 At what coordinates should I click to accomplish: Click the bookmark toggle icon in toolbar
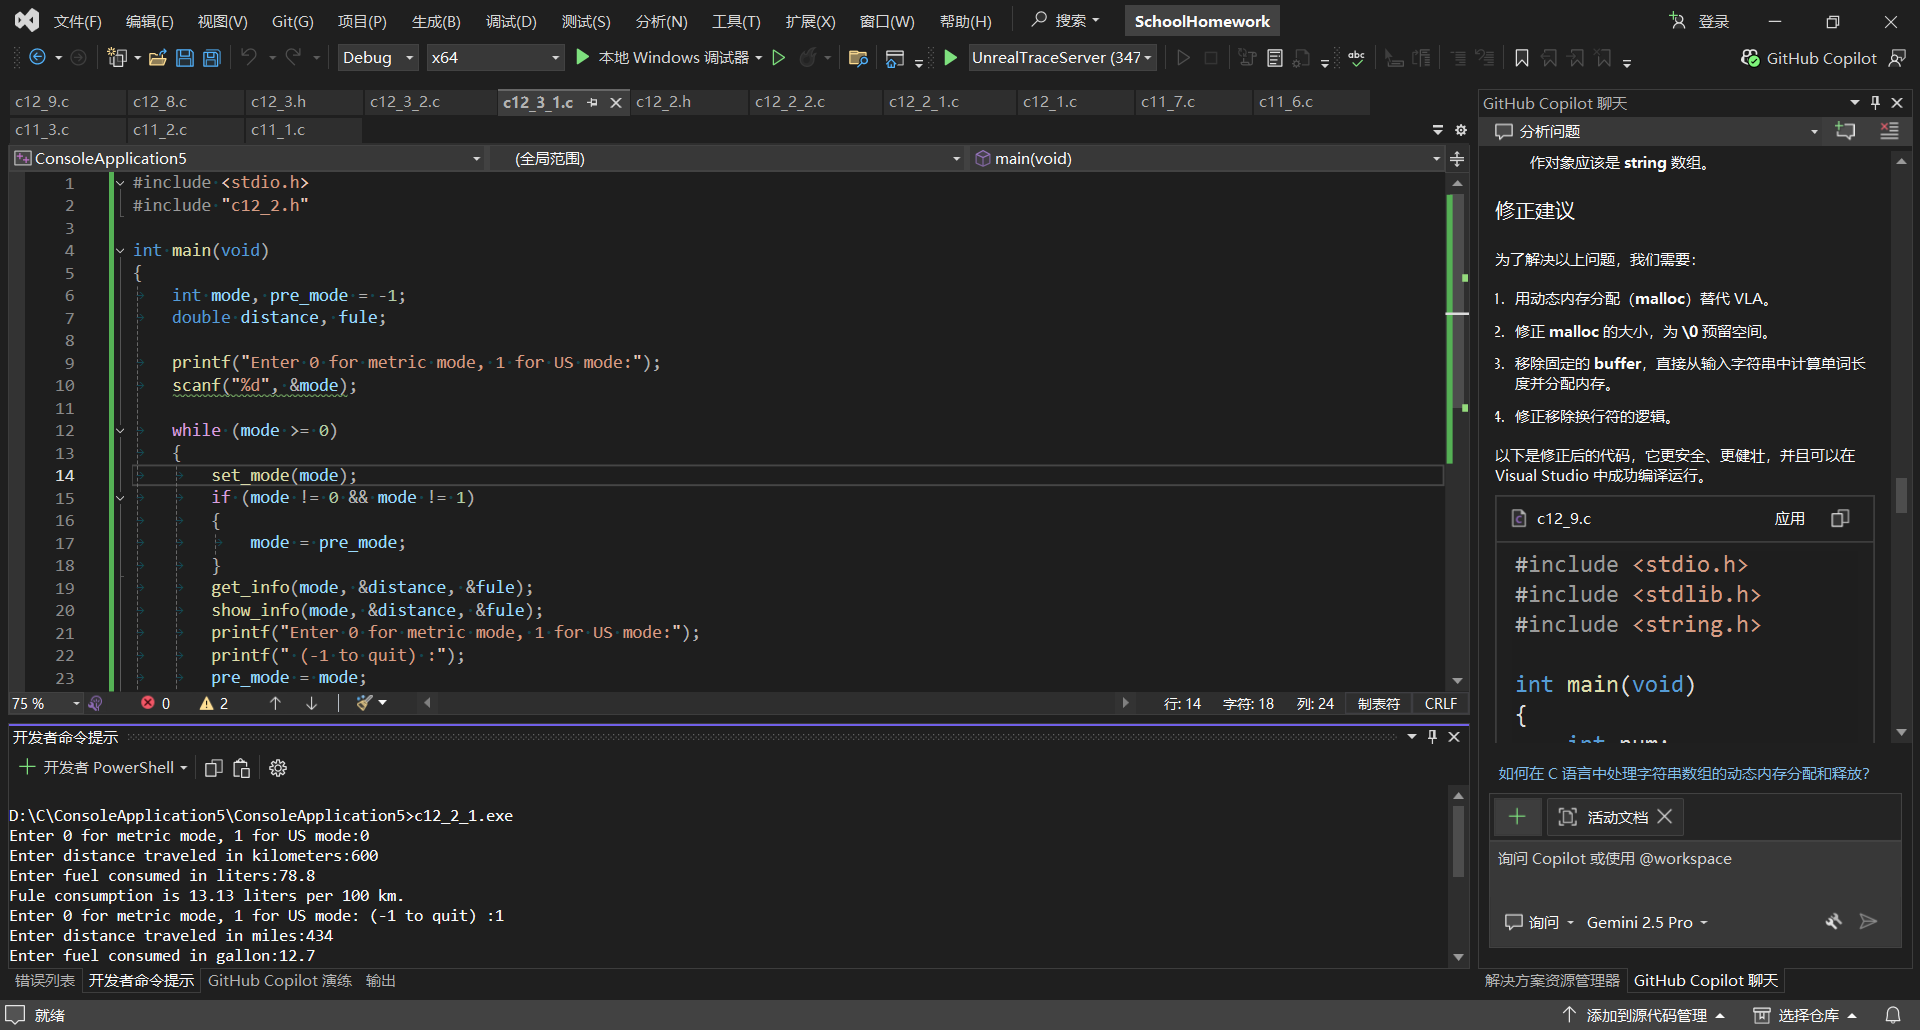pyautogui.click(x=1521, y=58)
